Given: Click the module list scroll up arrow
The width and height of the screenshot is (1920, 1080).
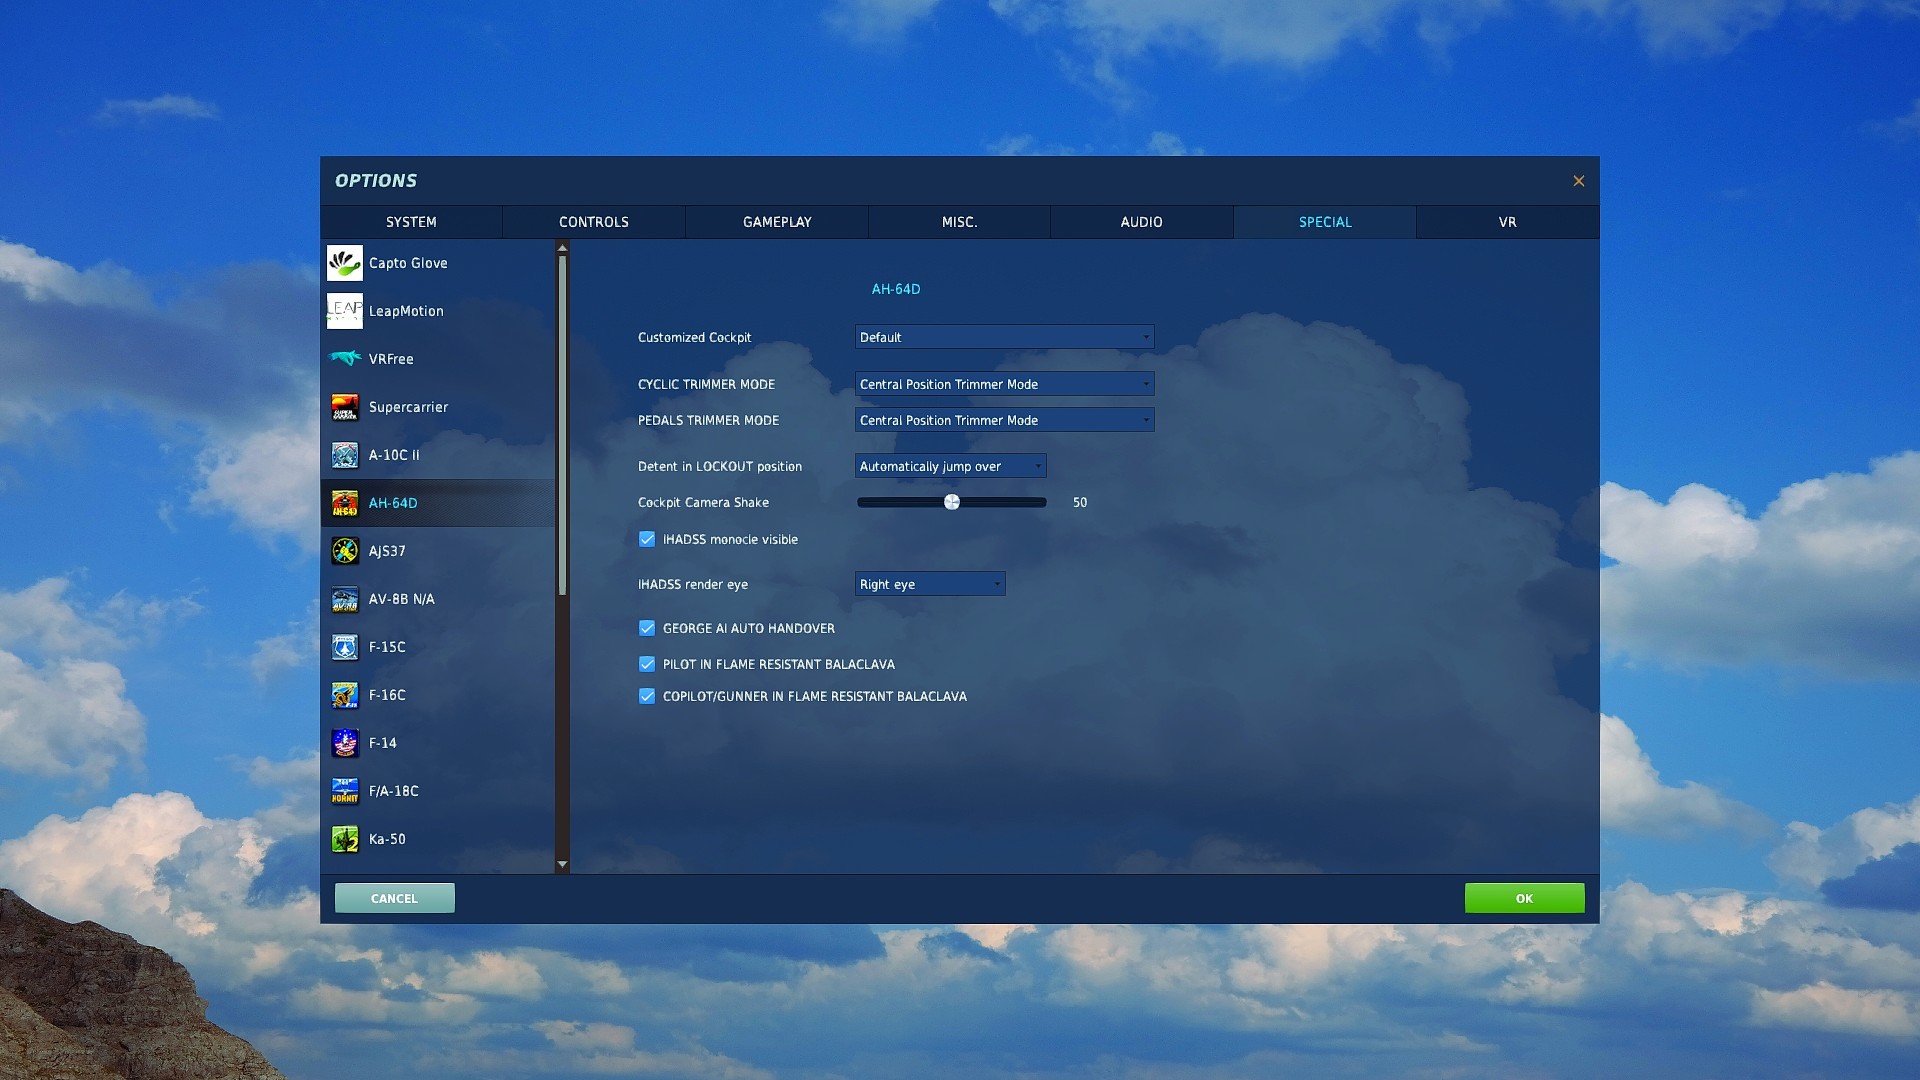Looking at the screenshot, I should pyautogui.click(x=562, y=247).
